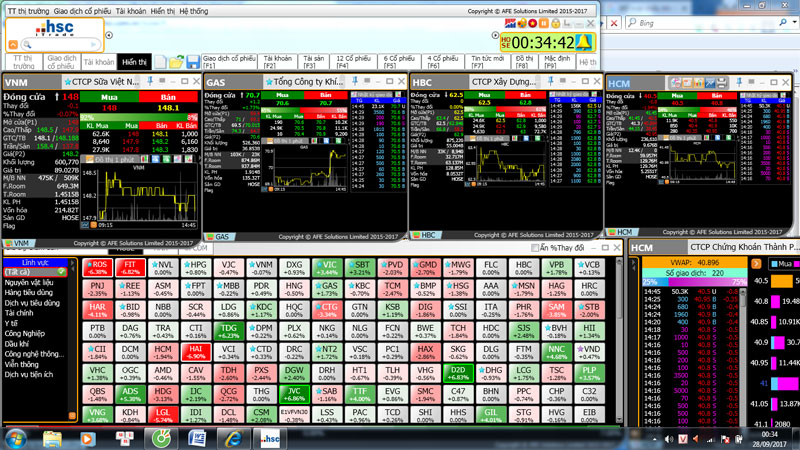Expand the left circular arrow beside hsc logo

click(109, 35)
